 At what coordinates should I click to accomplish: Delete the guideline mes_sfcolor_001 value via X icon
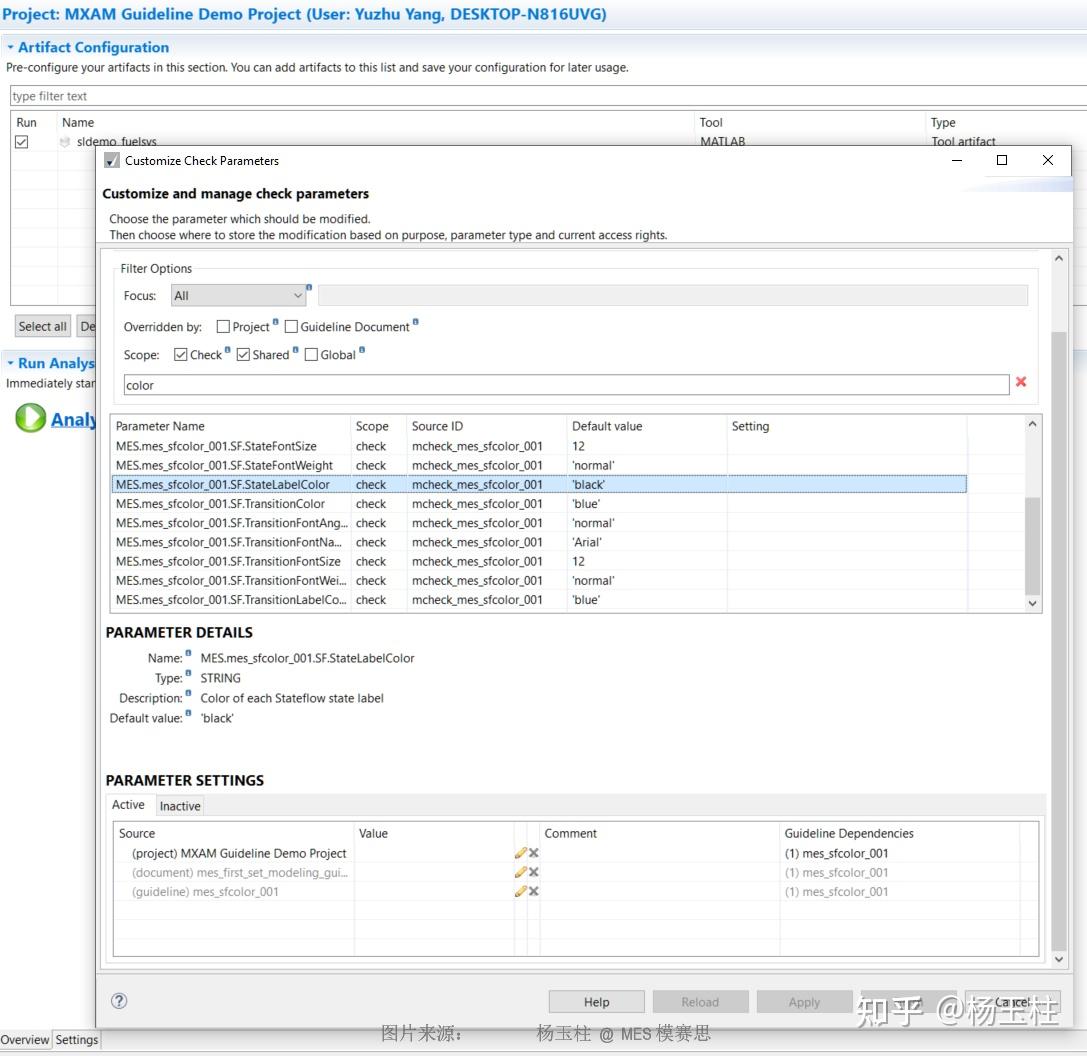click(x=533, y=891)
